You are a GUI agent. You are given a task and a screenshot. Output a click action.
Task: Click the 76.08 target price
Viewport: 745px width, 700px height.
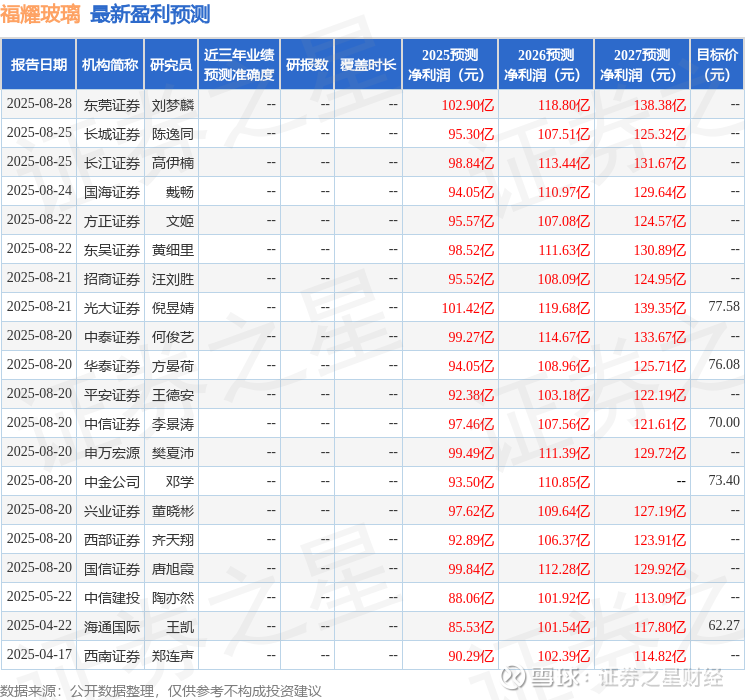click(724, 364)
